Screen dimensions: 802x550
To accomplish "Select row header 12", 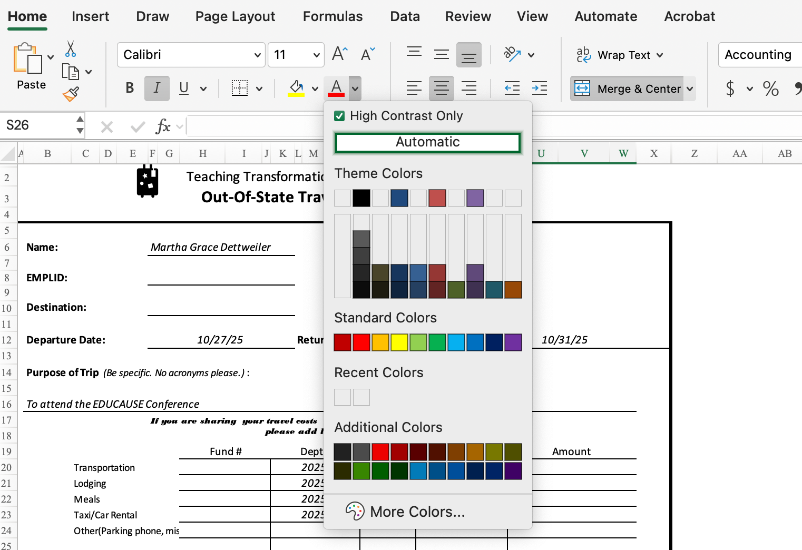I will click(x=7, y=340).
